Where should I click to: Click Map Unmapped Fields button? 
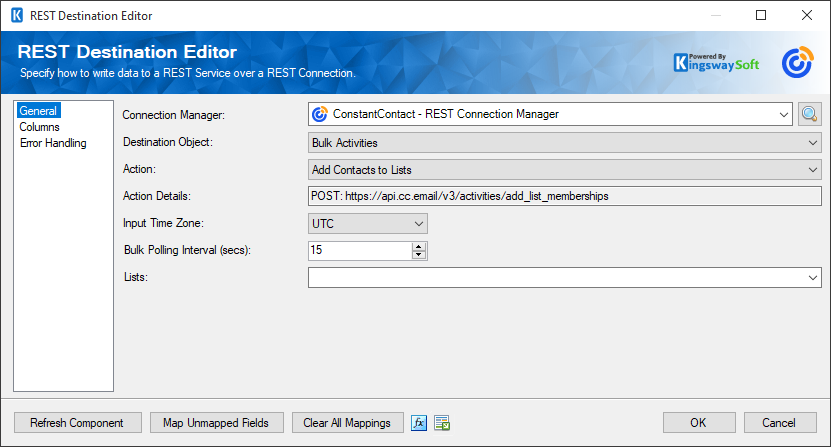click(x=216, y=423)
